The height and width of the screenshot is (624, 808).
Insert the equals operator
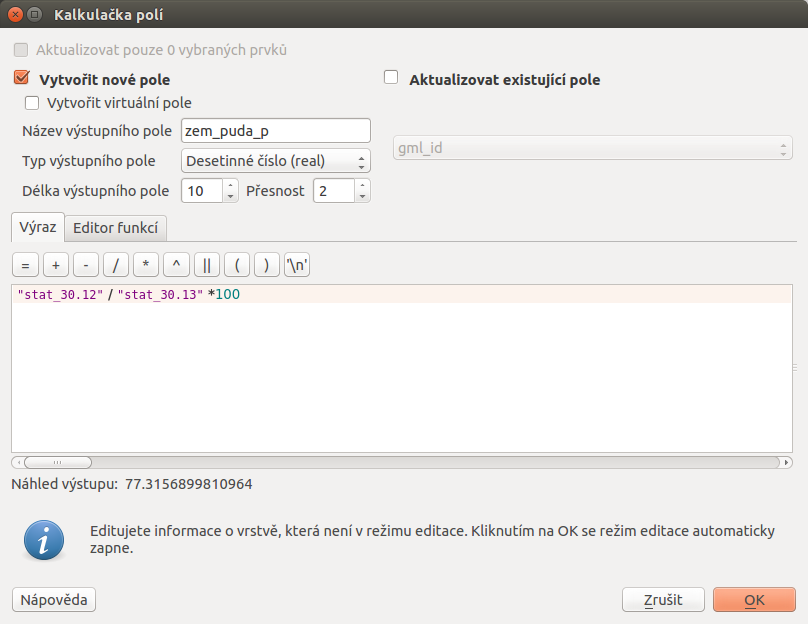point(25,265)
